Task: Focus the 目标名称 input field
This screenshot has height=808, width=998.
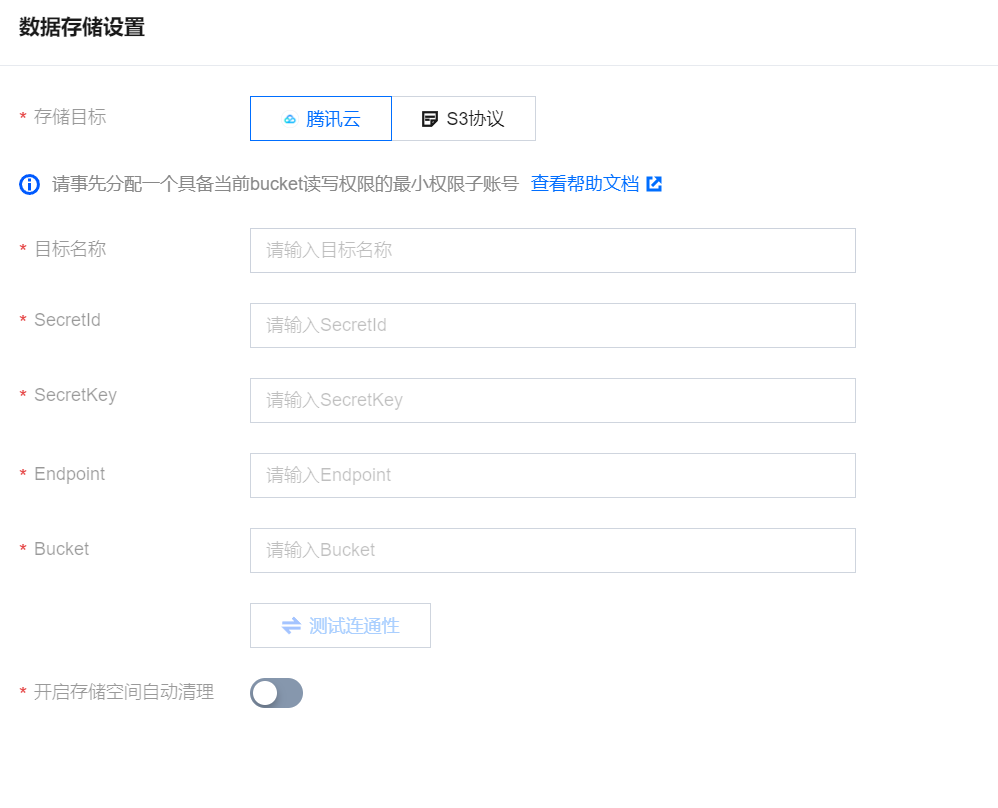Action: [x=552, y=250]
